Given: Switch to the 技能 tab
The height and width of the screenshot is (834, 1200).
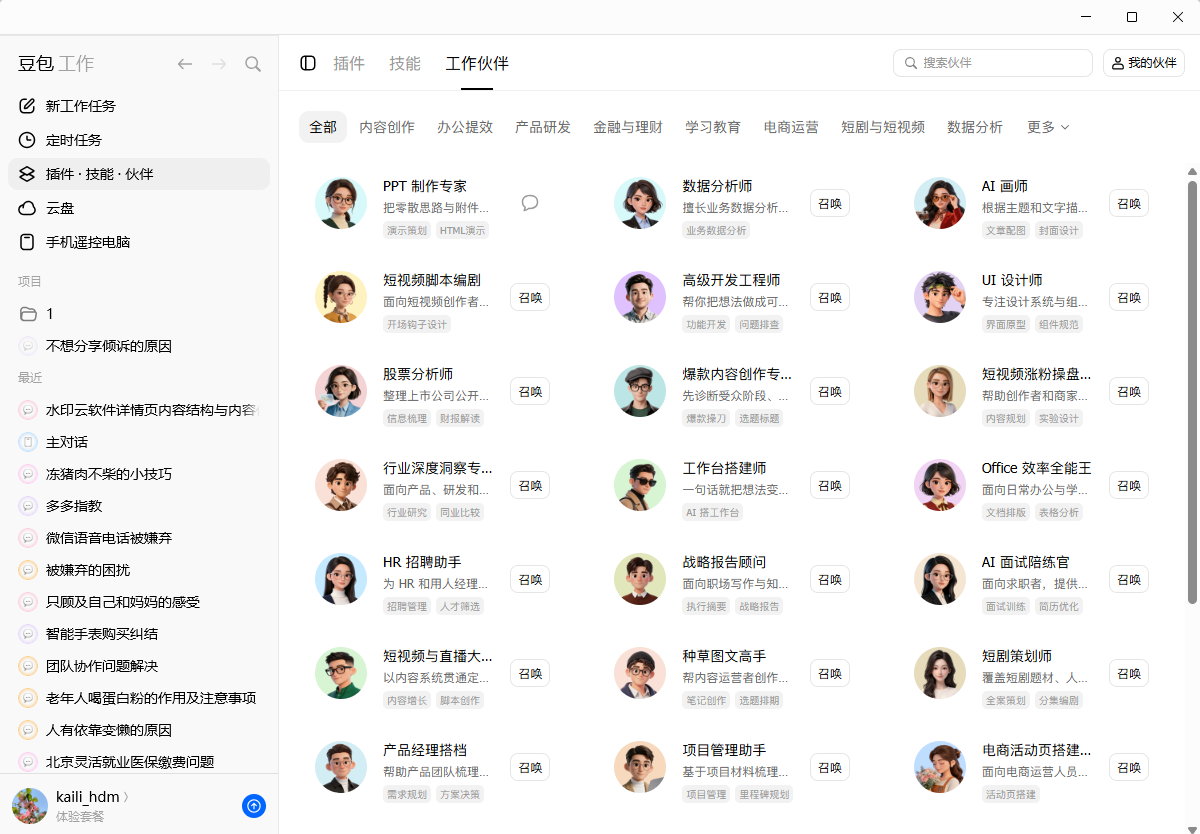Looking at the screenshot, I should (405, 63).
